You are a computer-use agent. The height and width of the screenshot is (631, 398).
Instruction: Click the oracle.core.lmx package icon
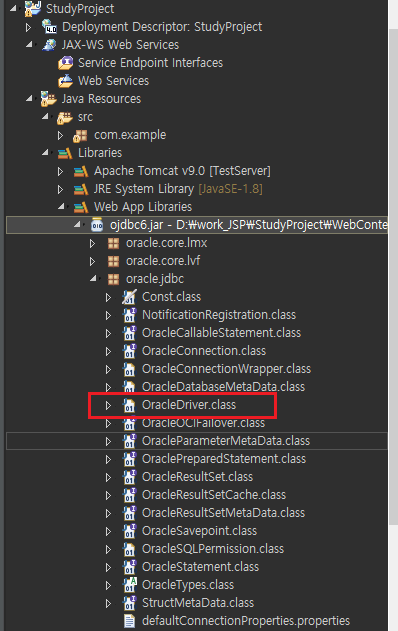click(113, 243)
